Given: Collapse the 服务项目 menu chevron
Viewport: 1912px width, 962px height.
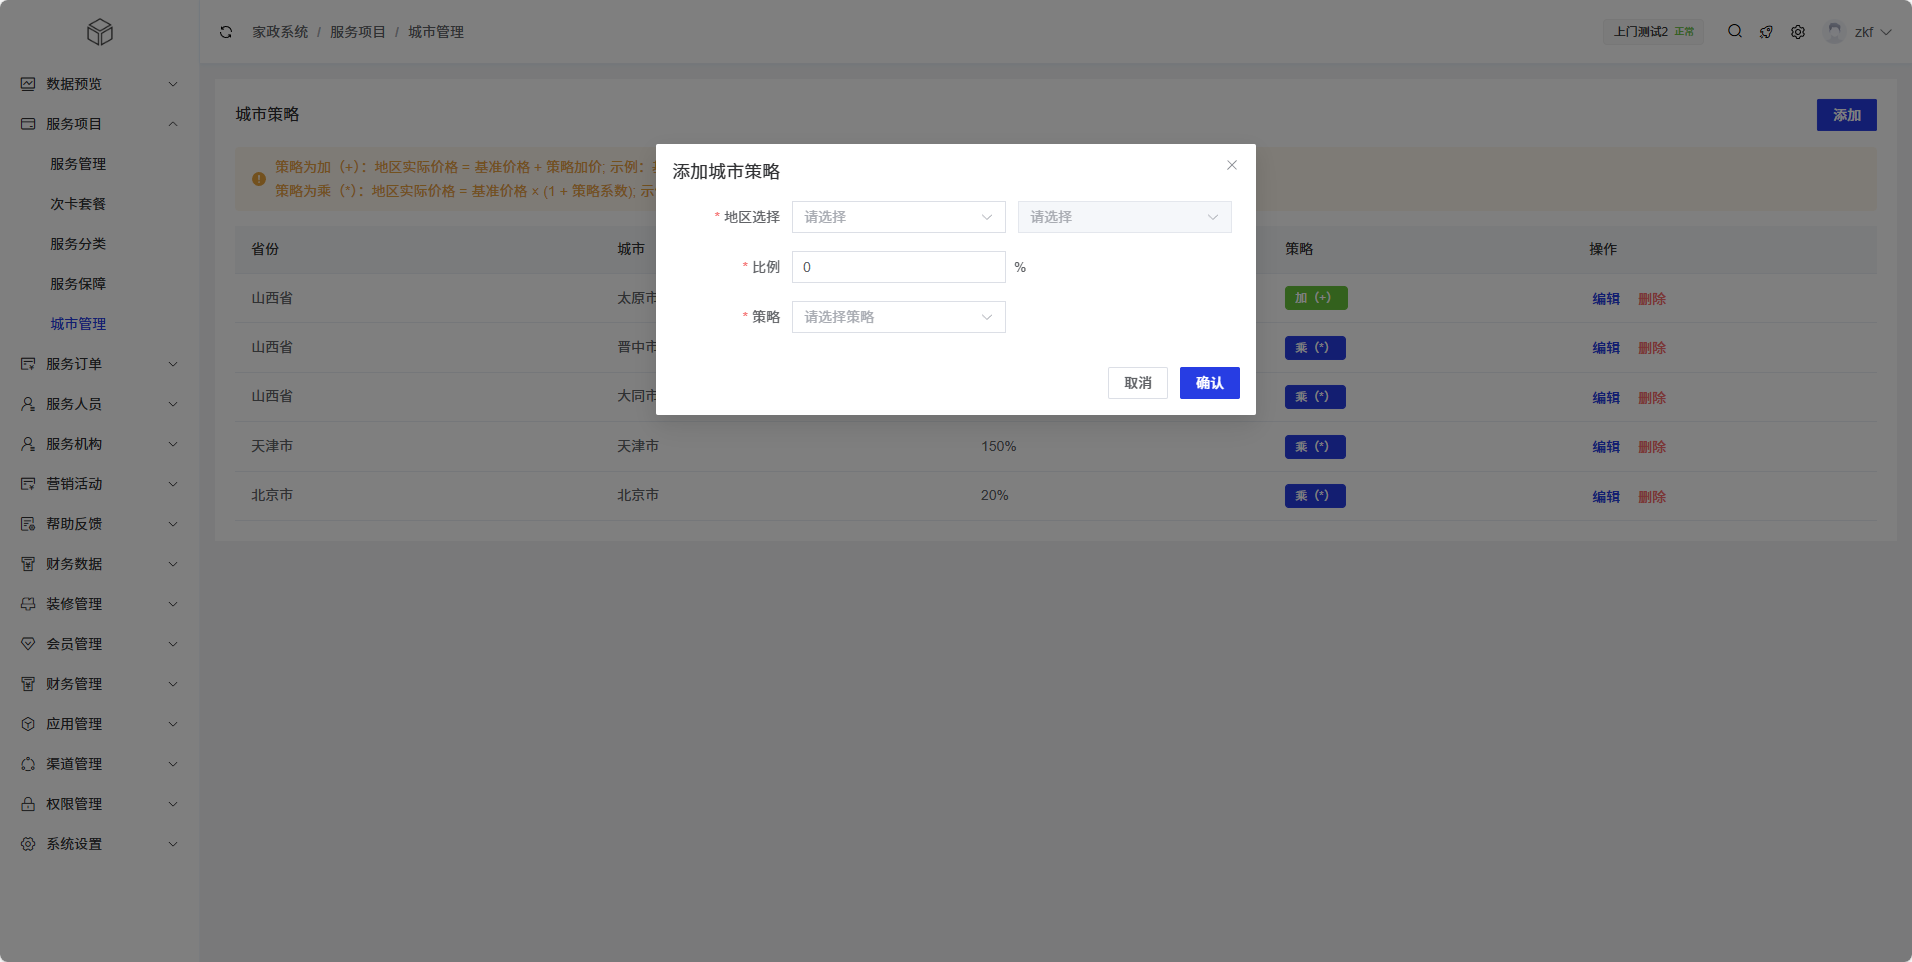Looking at the screenshot, I should click(173, 124).
